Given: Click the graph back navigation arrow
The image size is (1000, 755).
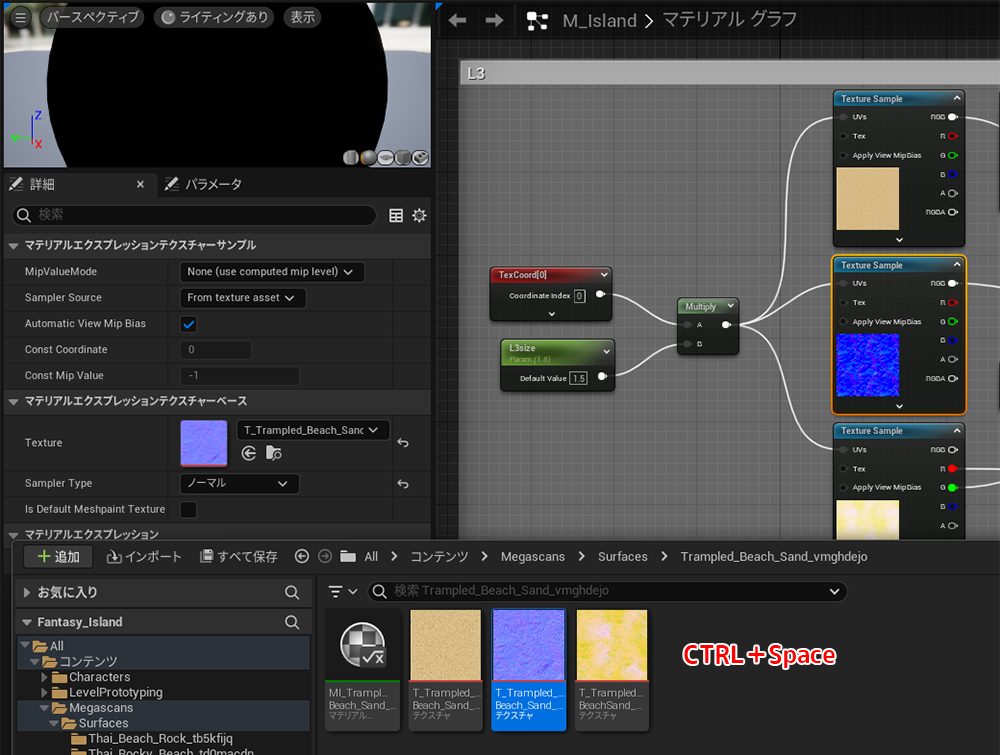Looking at the screenshot, I should pyautogui.click(x=458, y=20).
